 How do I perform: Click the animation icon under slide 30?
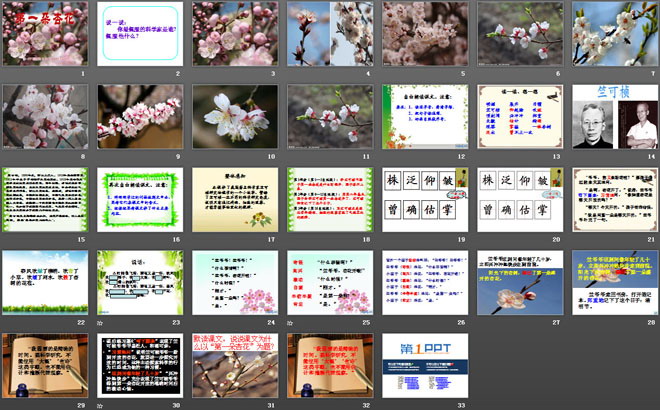pos(100,406)
